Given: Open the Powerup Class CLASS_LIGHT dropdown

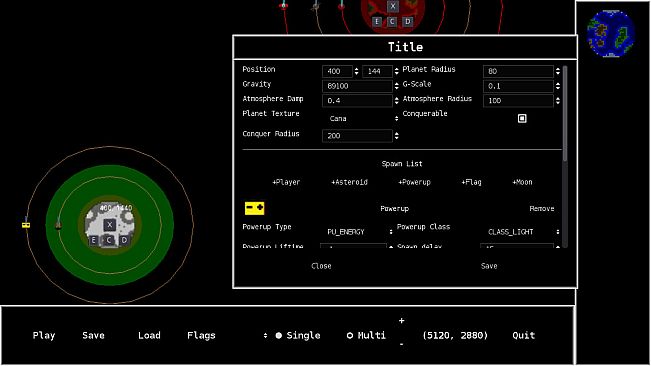Looking at the screenshot, I should 522,232.
